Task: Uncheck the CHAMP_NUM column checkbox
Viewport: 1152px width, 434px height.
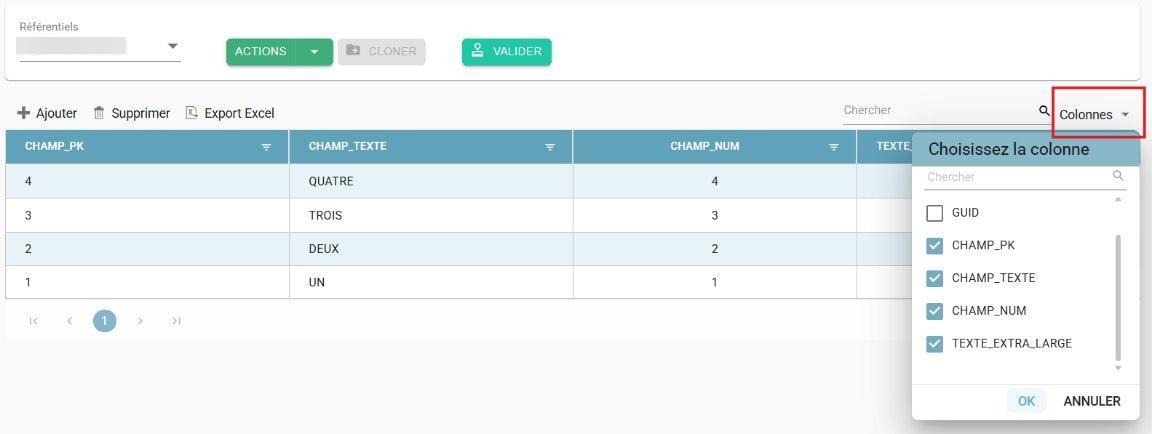Action: [935, 311]
